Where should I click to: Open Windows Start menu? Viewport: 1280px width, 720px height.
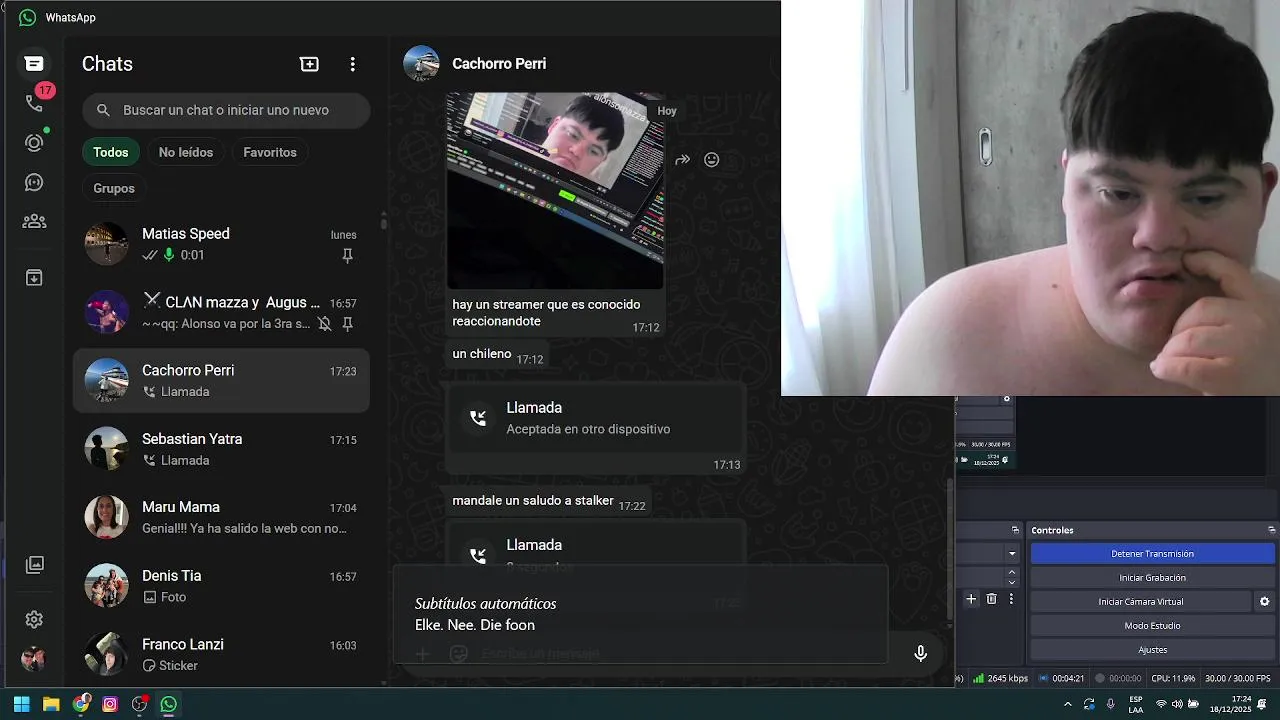21,704
